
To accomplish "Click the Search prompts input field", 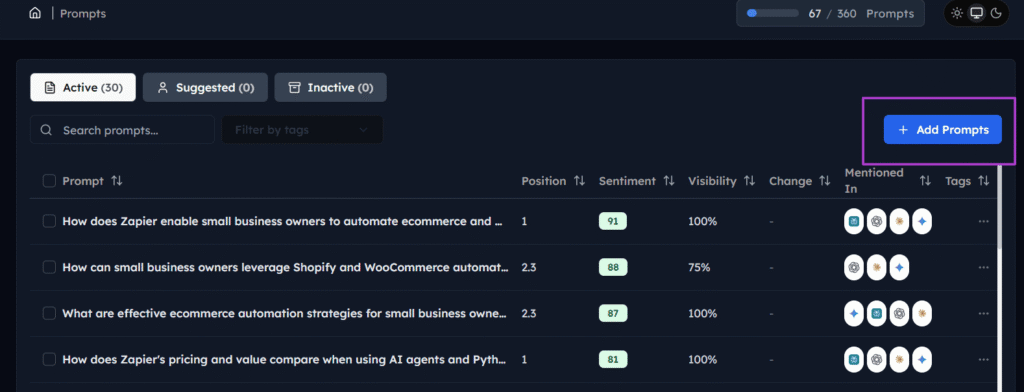I will pos(122,130).
